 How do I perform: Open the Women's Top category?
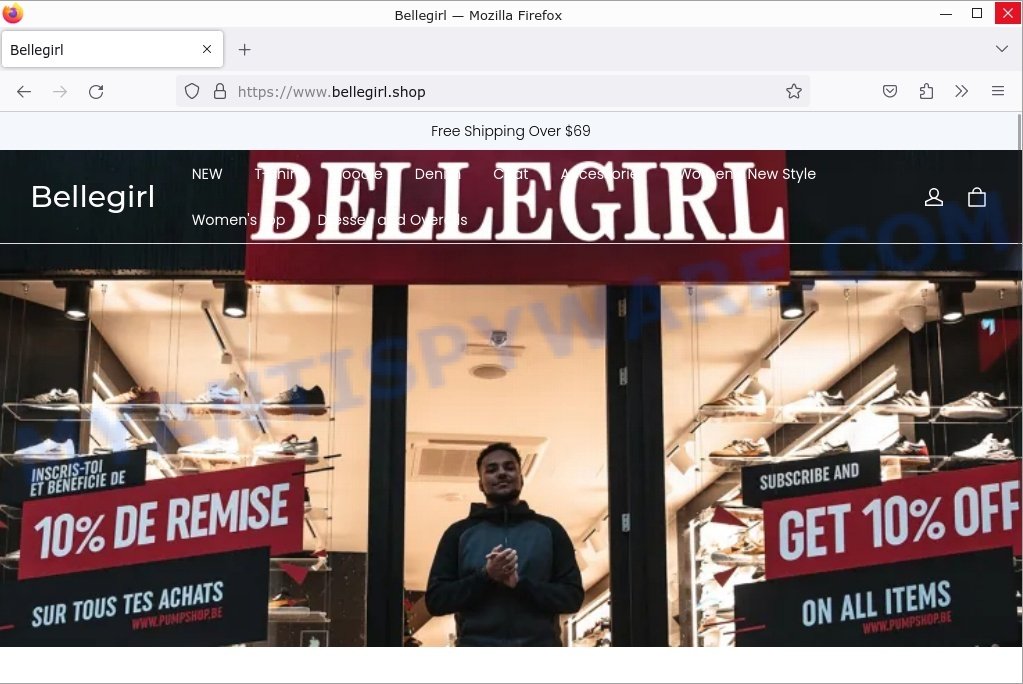pyautogui.click(x=239, y=220)
